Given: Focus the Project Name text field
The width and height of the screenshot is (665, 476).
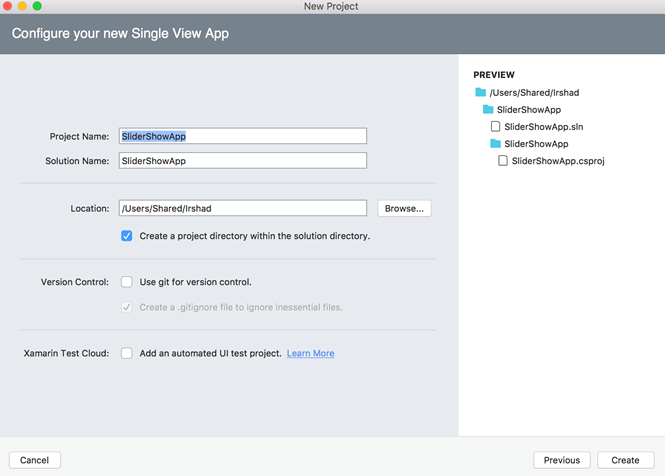Looking at the screenshot, I should tap(243, 136).
